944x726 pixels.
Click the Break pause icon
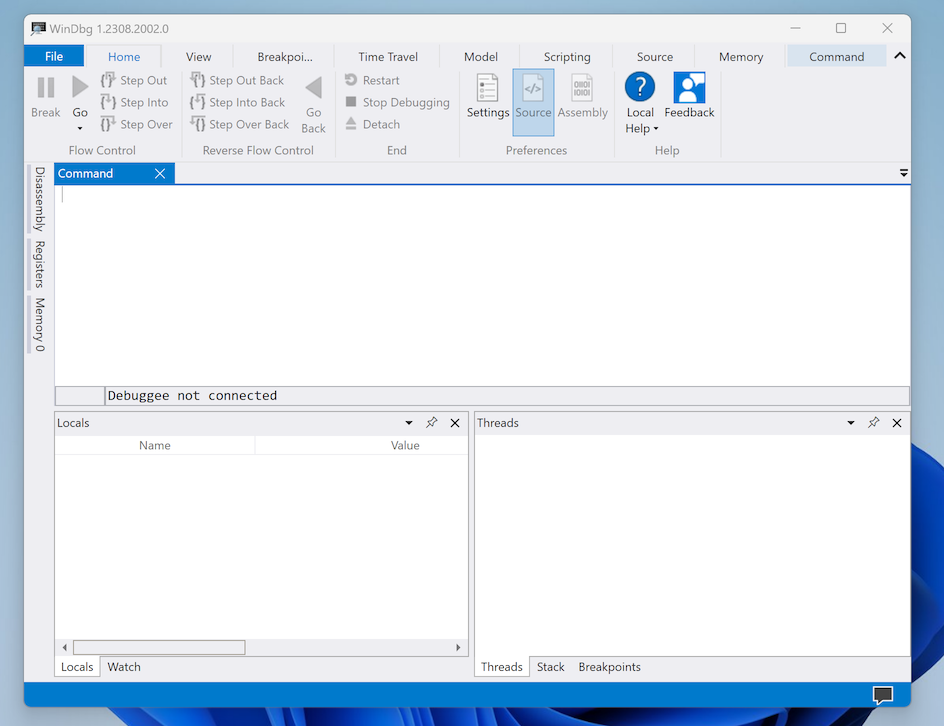tap(46, 88)
